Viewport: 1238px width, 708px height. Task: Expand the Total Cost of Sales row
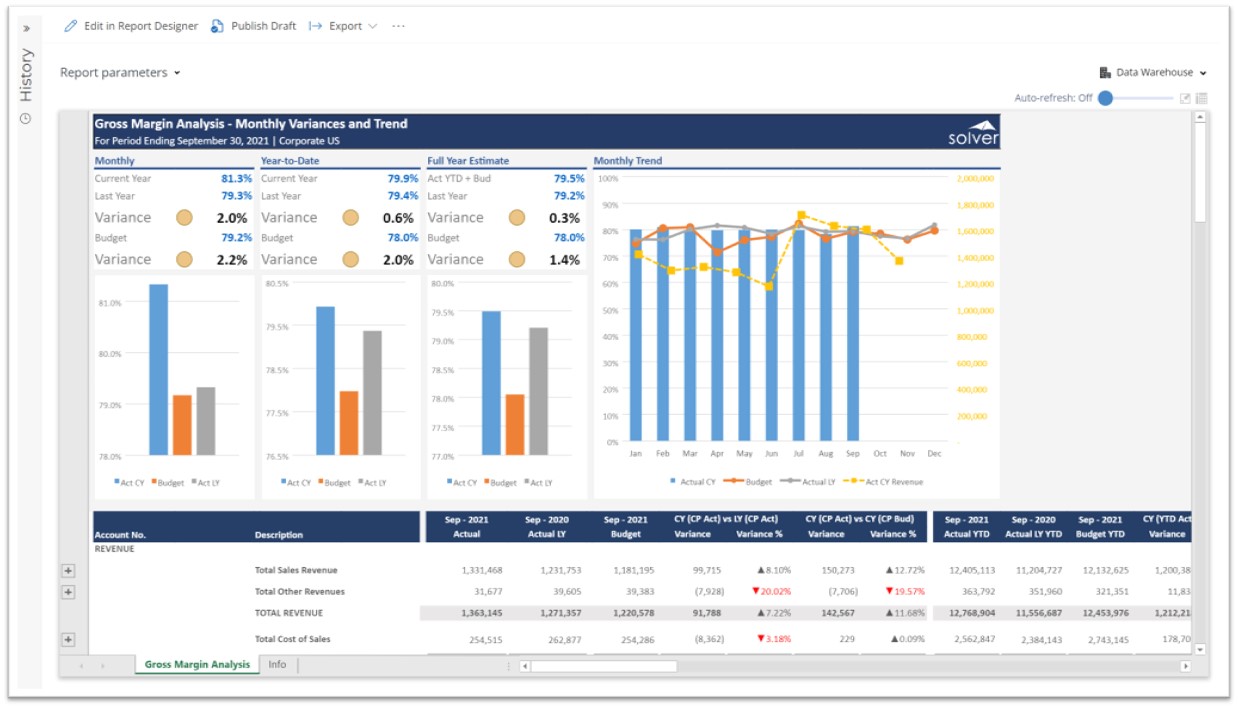68,639
